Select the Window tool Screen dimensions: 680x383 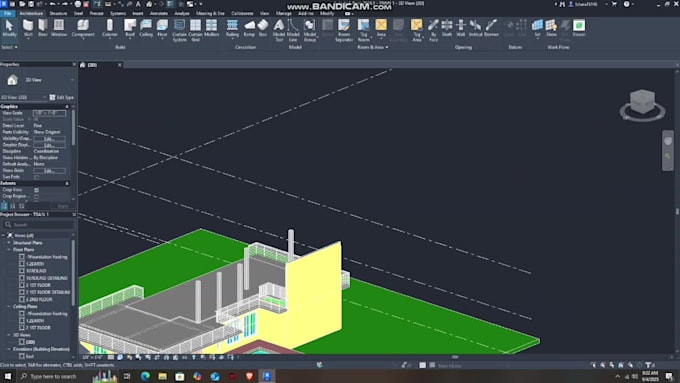[x=59, y=28]
